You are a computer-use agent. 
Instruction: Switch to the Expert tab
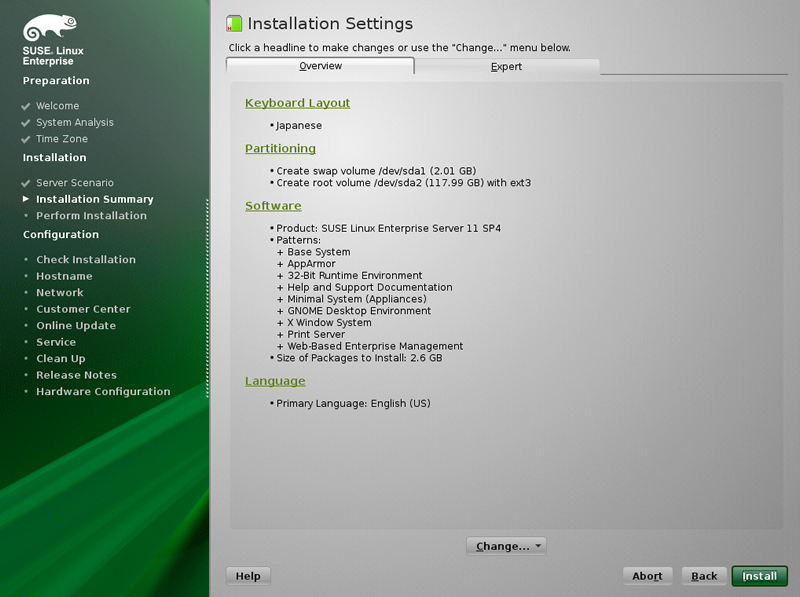(506, 66)
